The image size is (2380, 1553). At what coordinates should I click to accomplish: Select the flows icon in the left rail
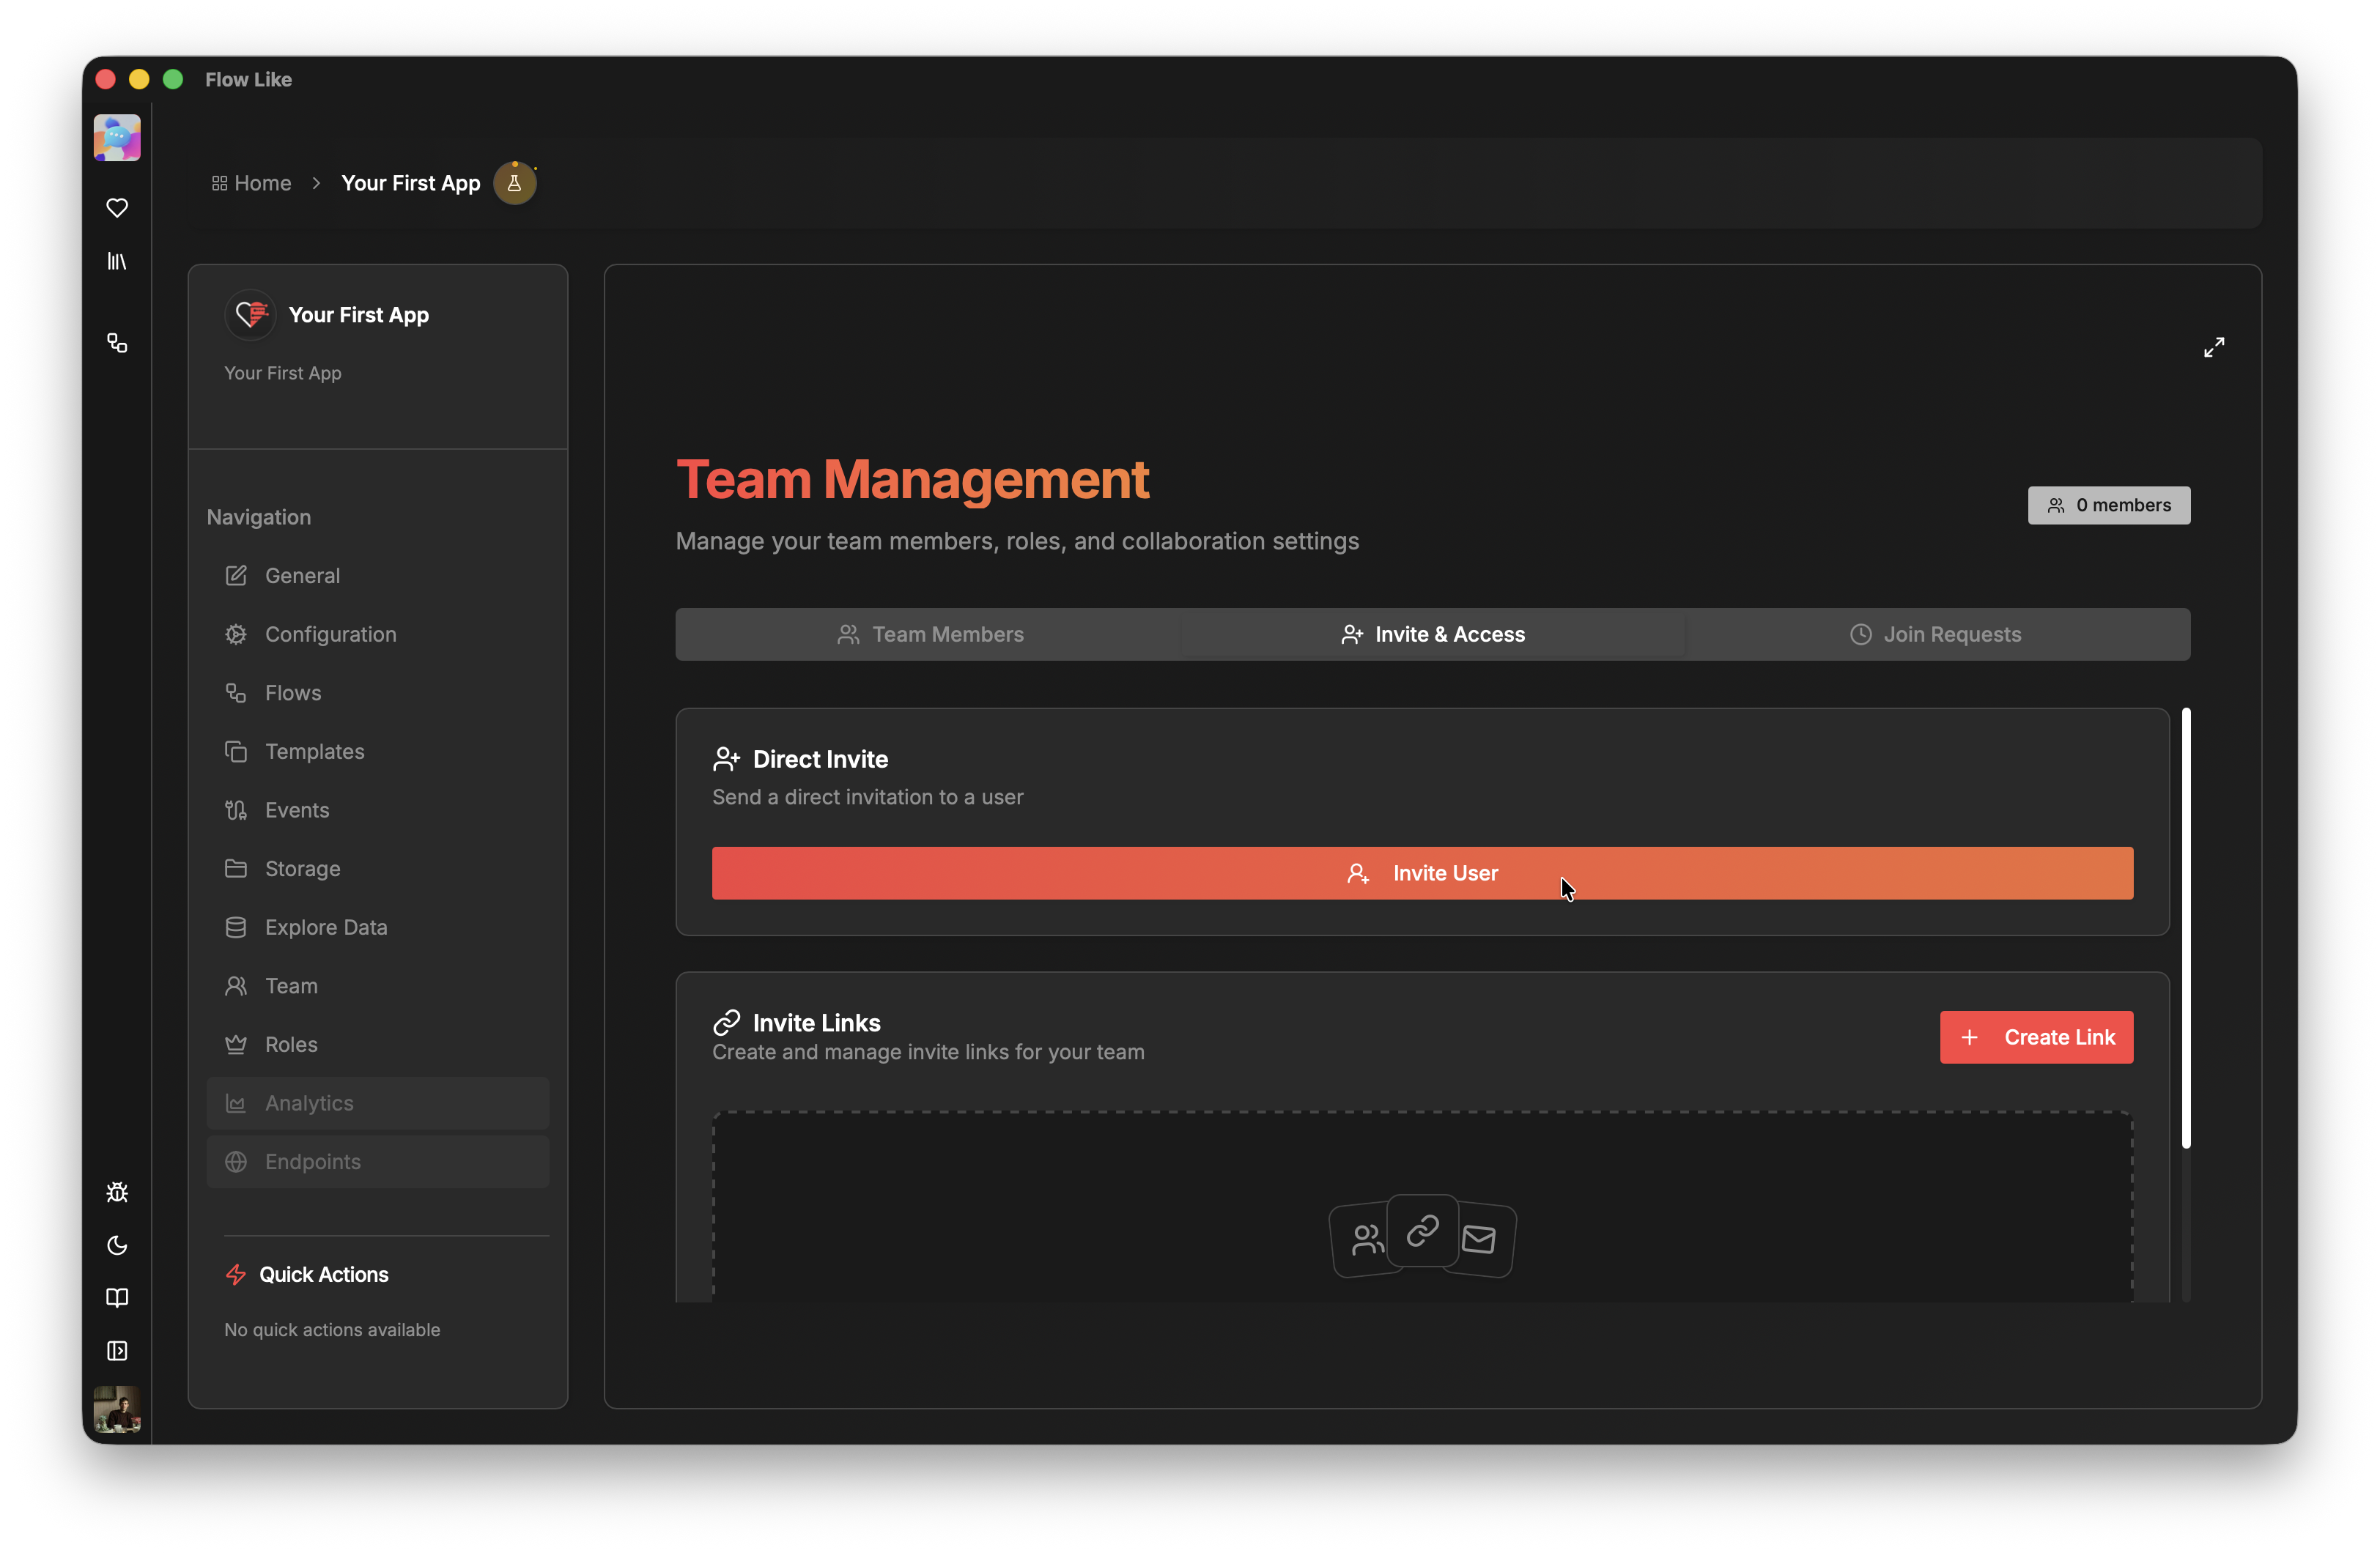(117, 343)
